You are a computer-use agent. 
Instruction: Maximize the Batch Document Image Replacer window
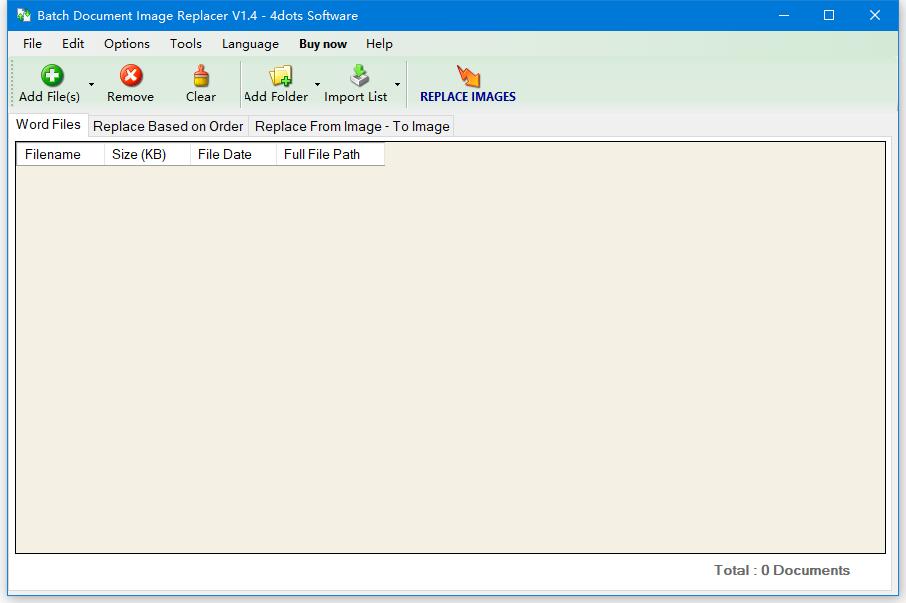[829, 16]
